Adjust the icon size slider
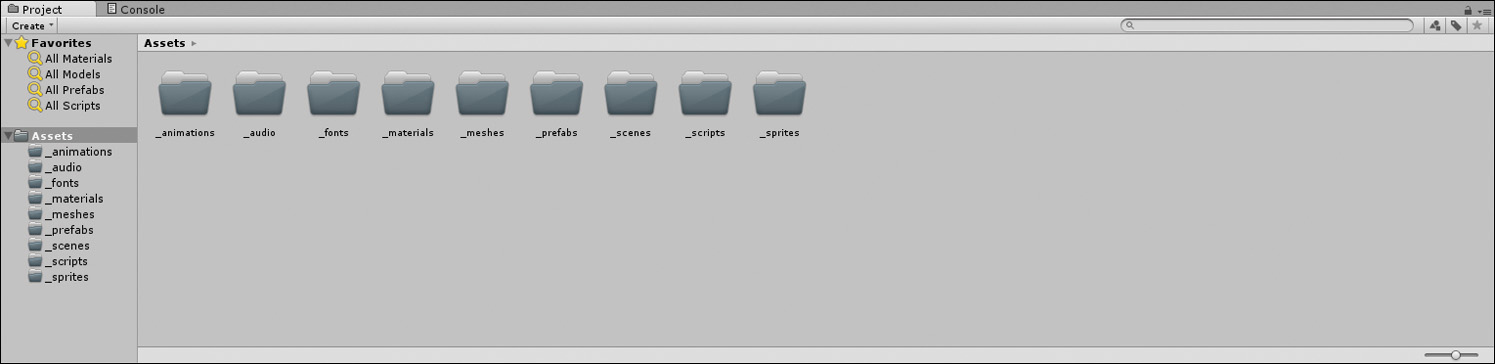 (x=1456, y=355)
